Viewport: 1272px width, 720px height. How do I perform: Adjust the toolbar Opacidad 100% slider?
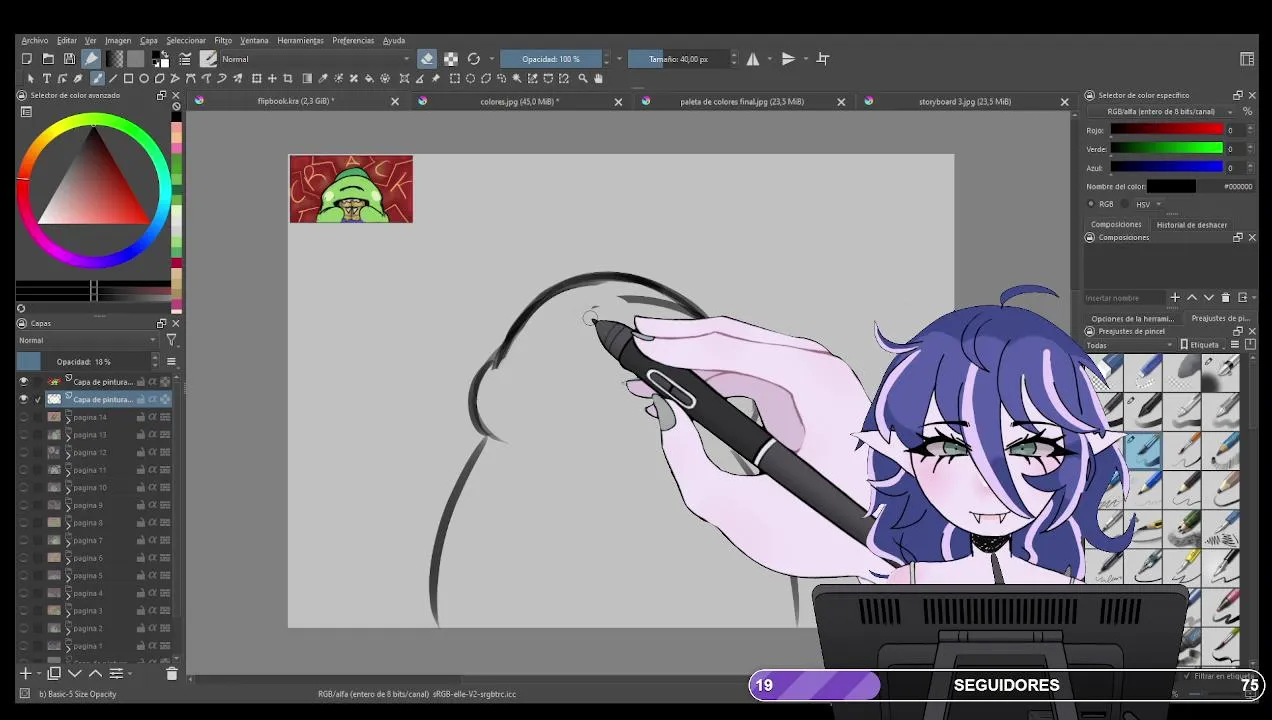click(x=550, y=59)
